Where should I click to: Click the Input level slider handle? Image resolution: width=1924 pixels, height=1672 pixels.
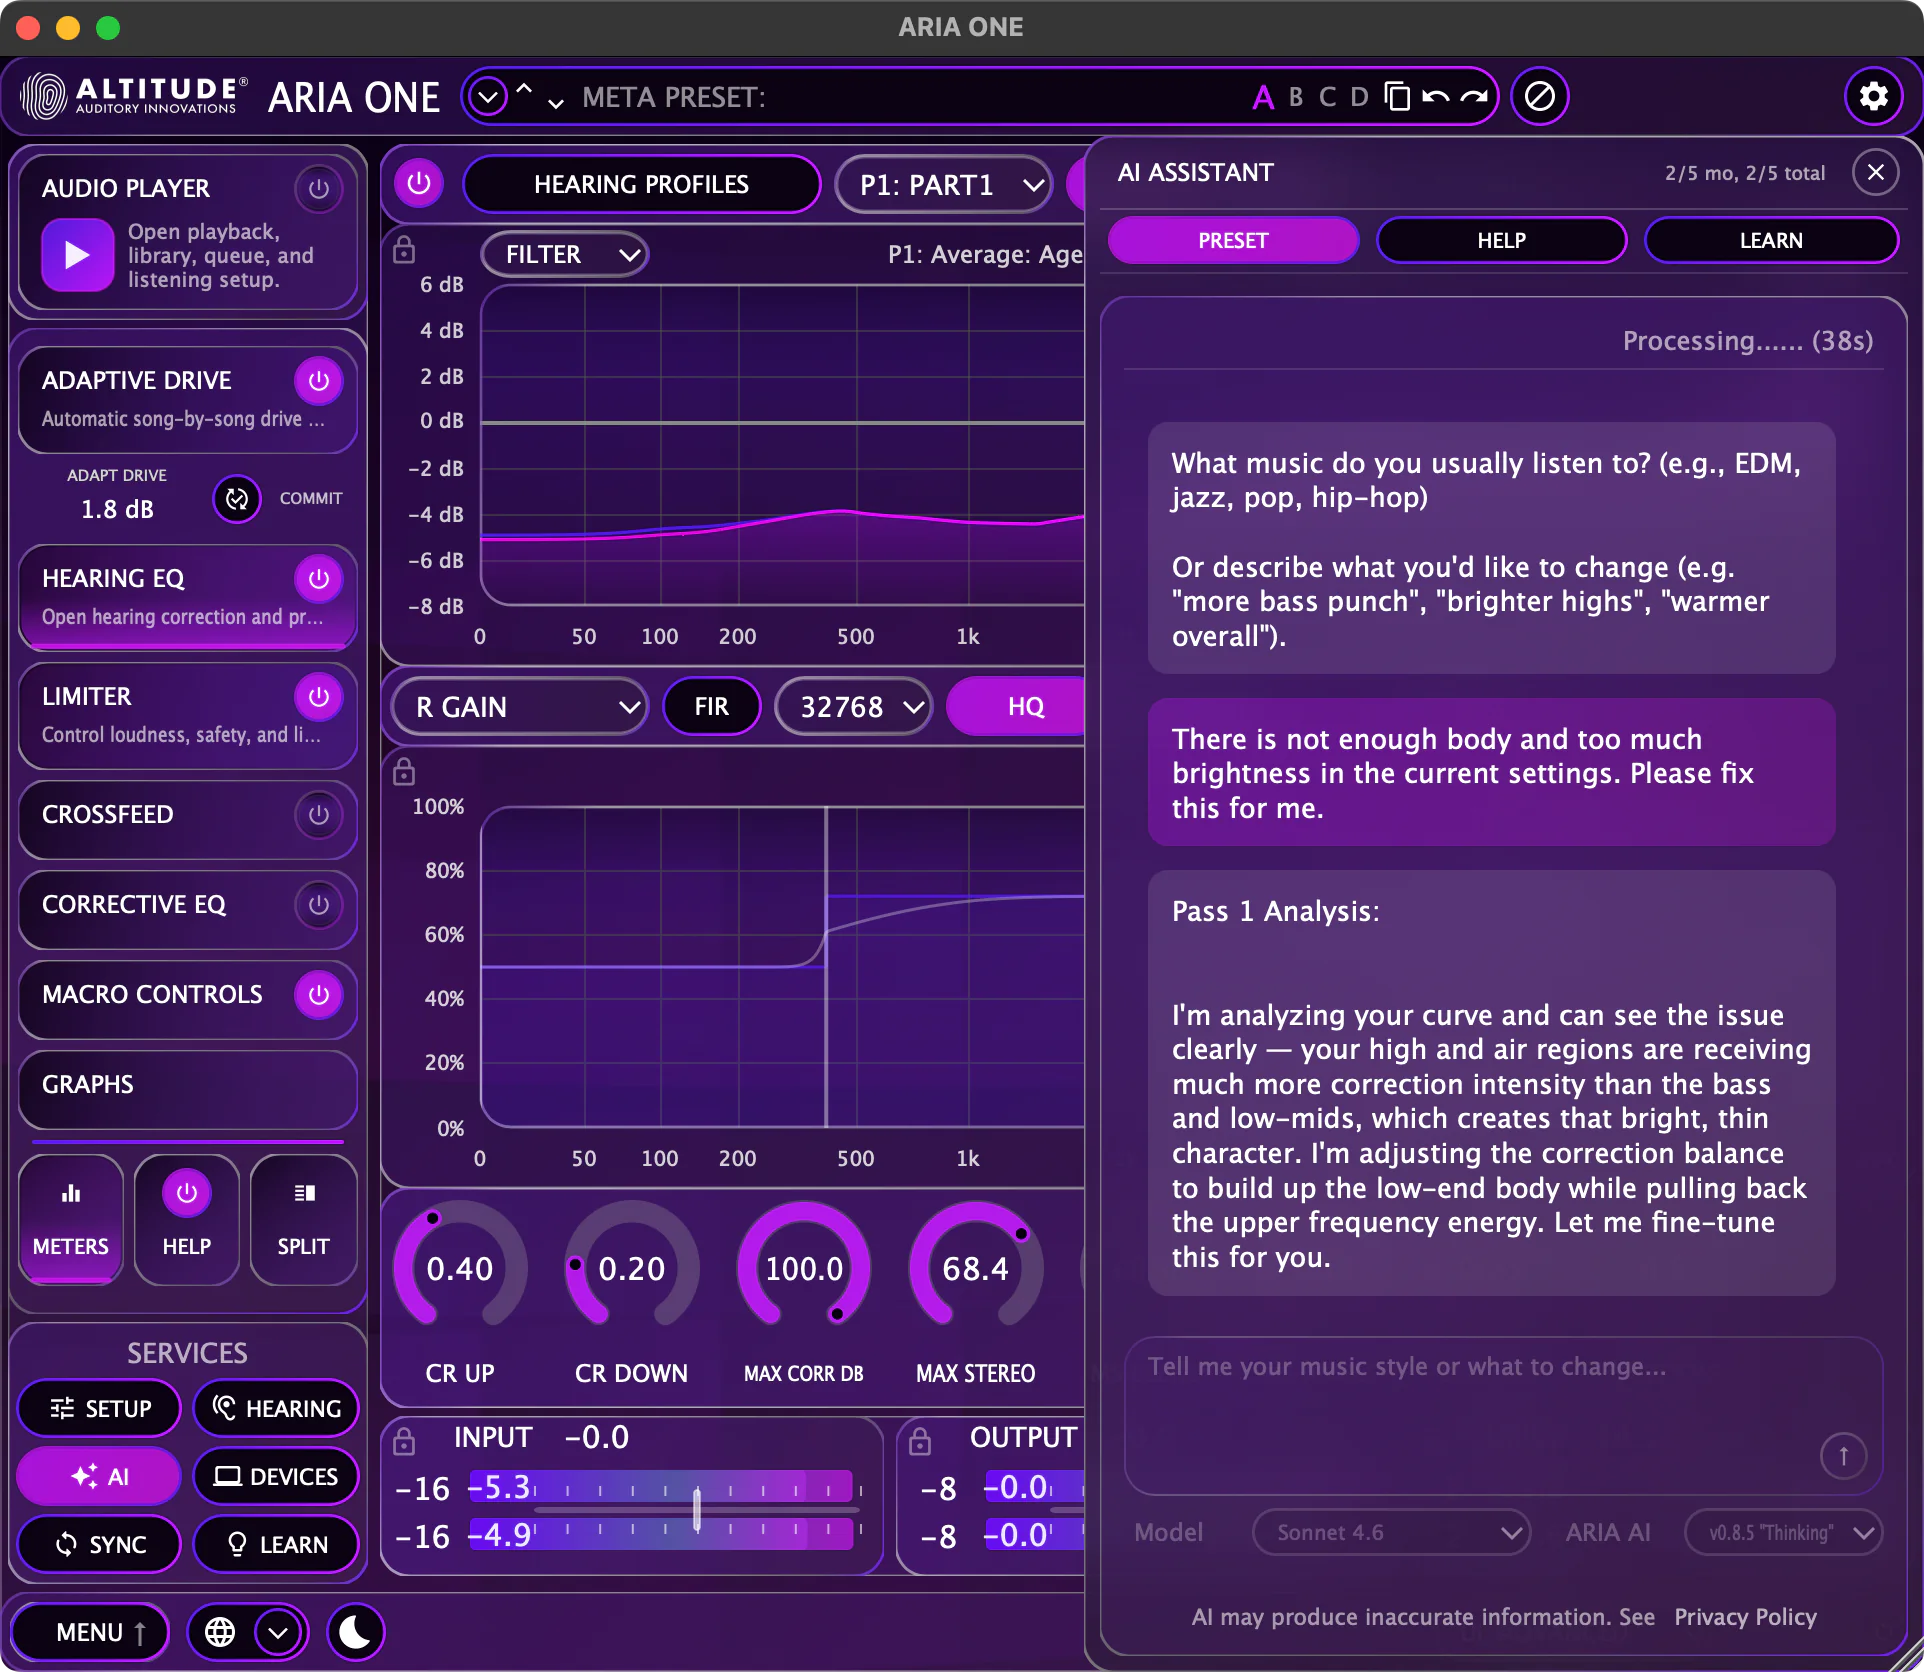[x=697, y=1510]
